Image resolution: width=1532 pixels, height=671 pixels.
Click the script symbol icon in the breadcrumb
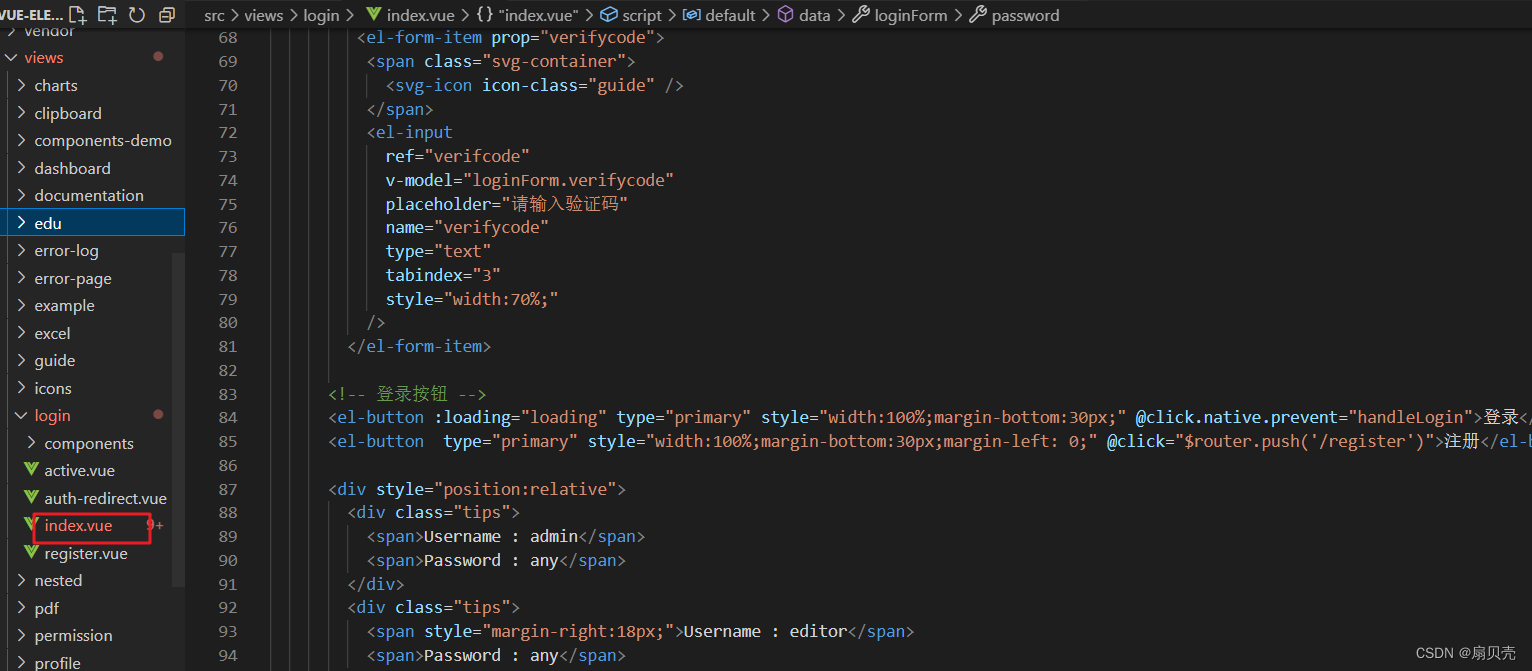(x=609, y=15)
